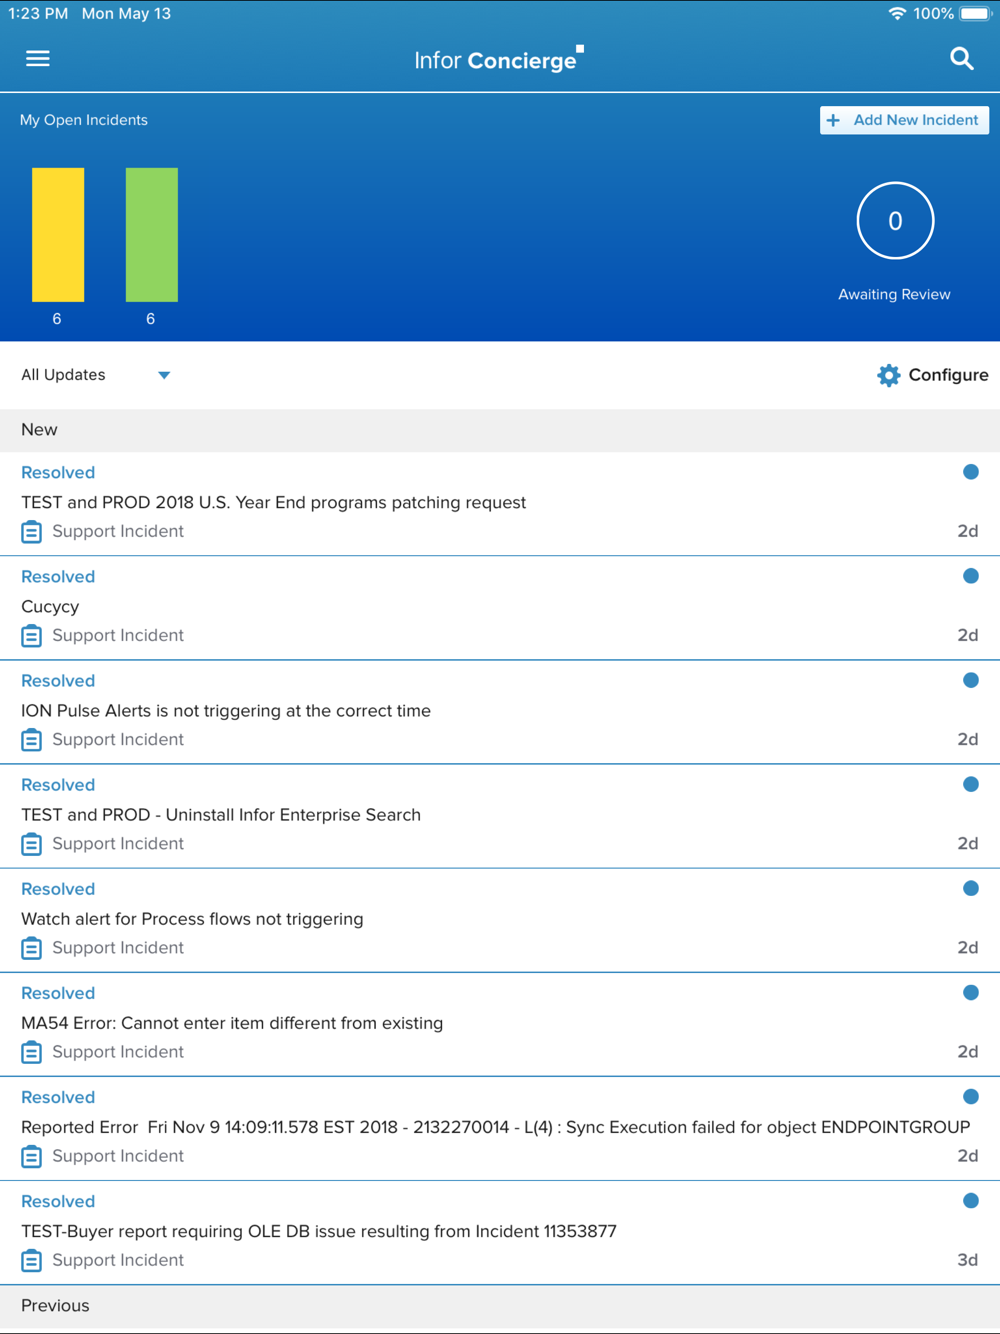
Task: Tap the 1:23 PM clock in status bar
Action: 38,13
